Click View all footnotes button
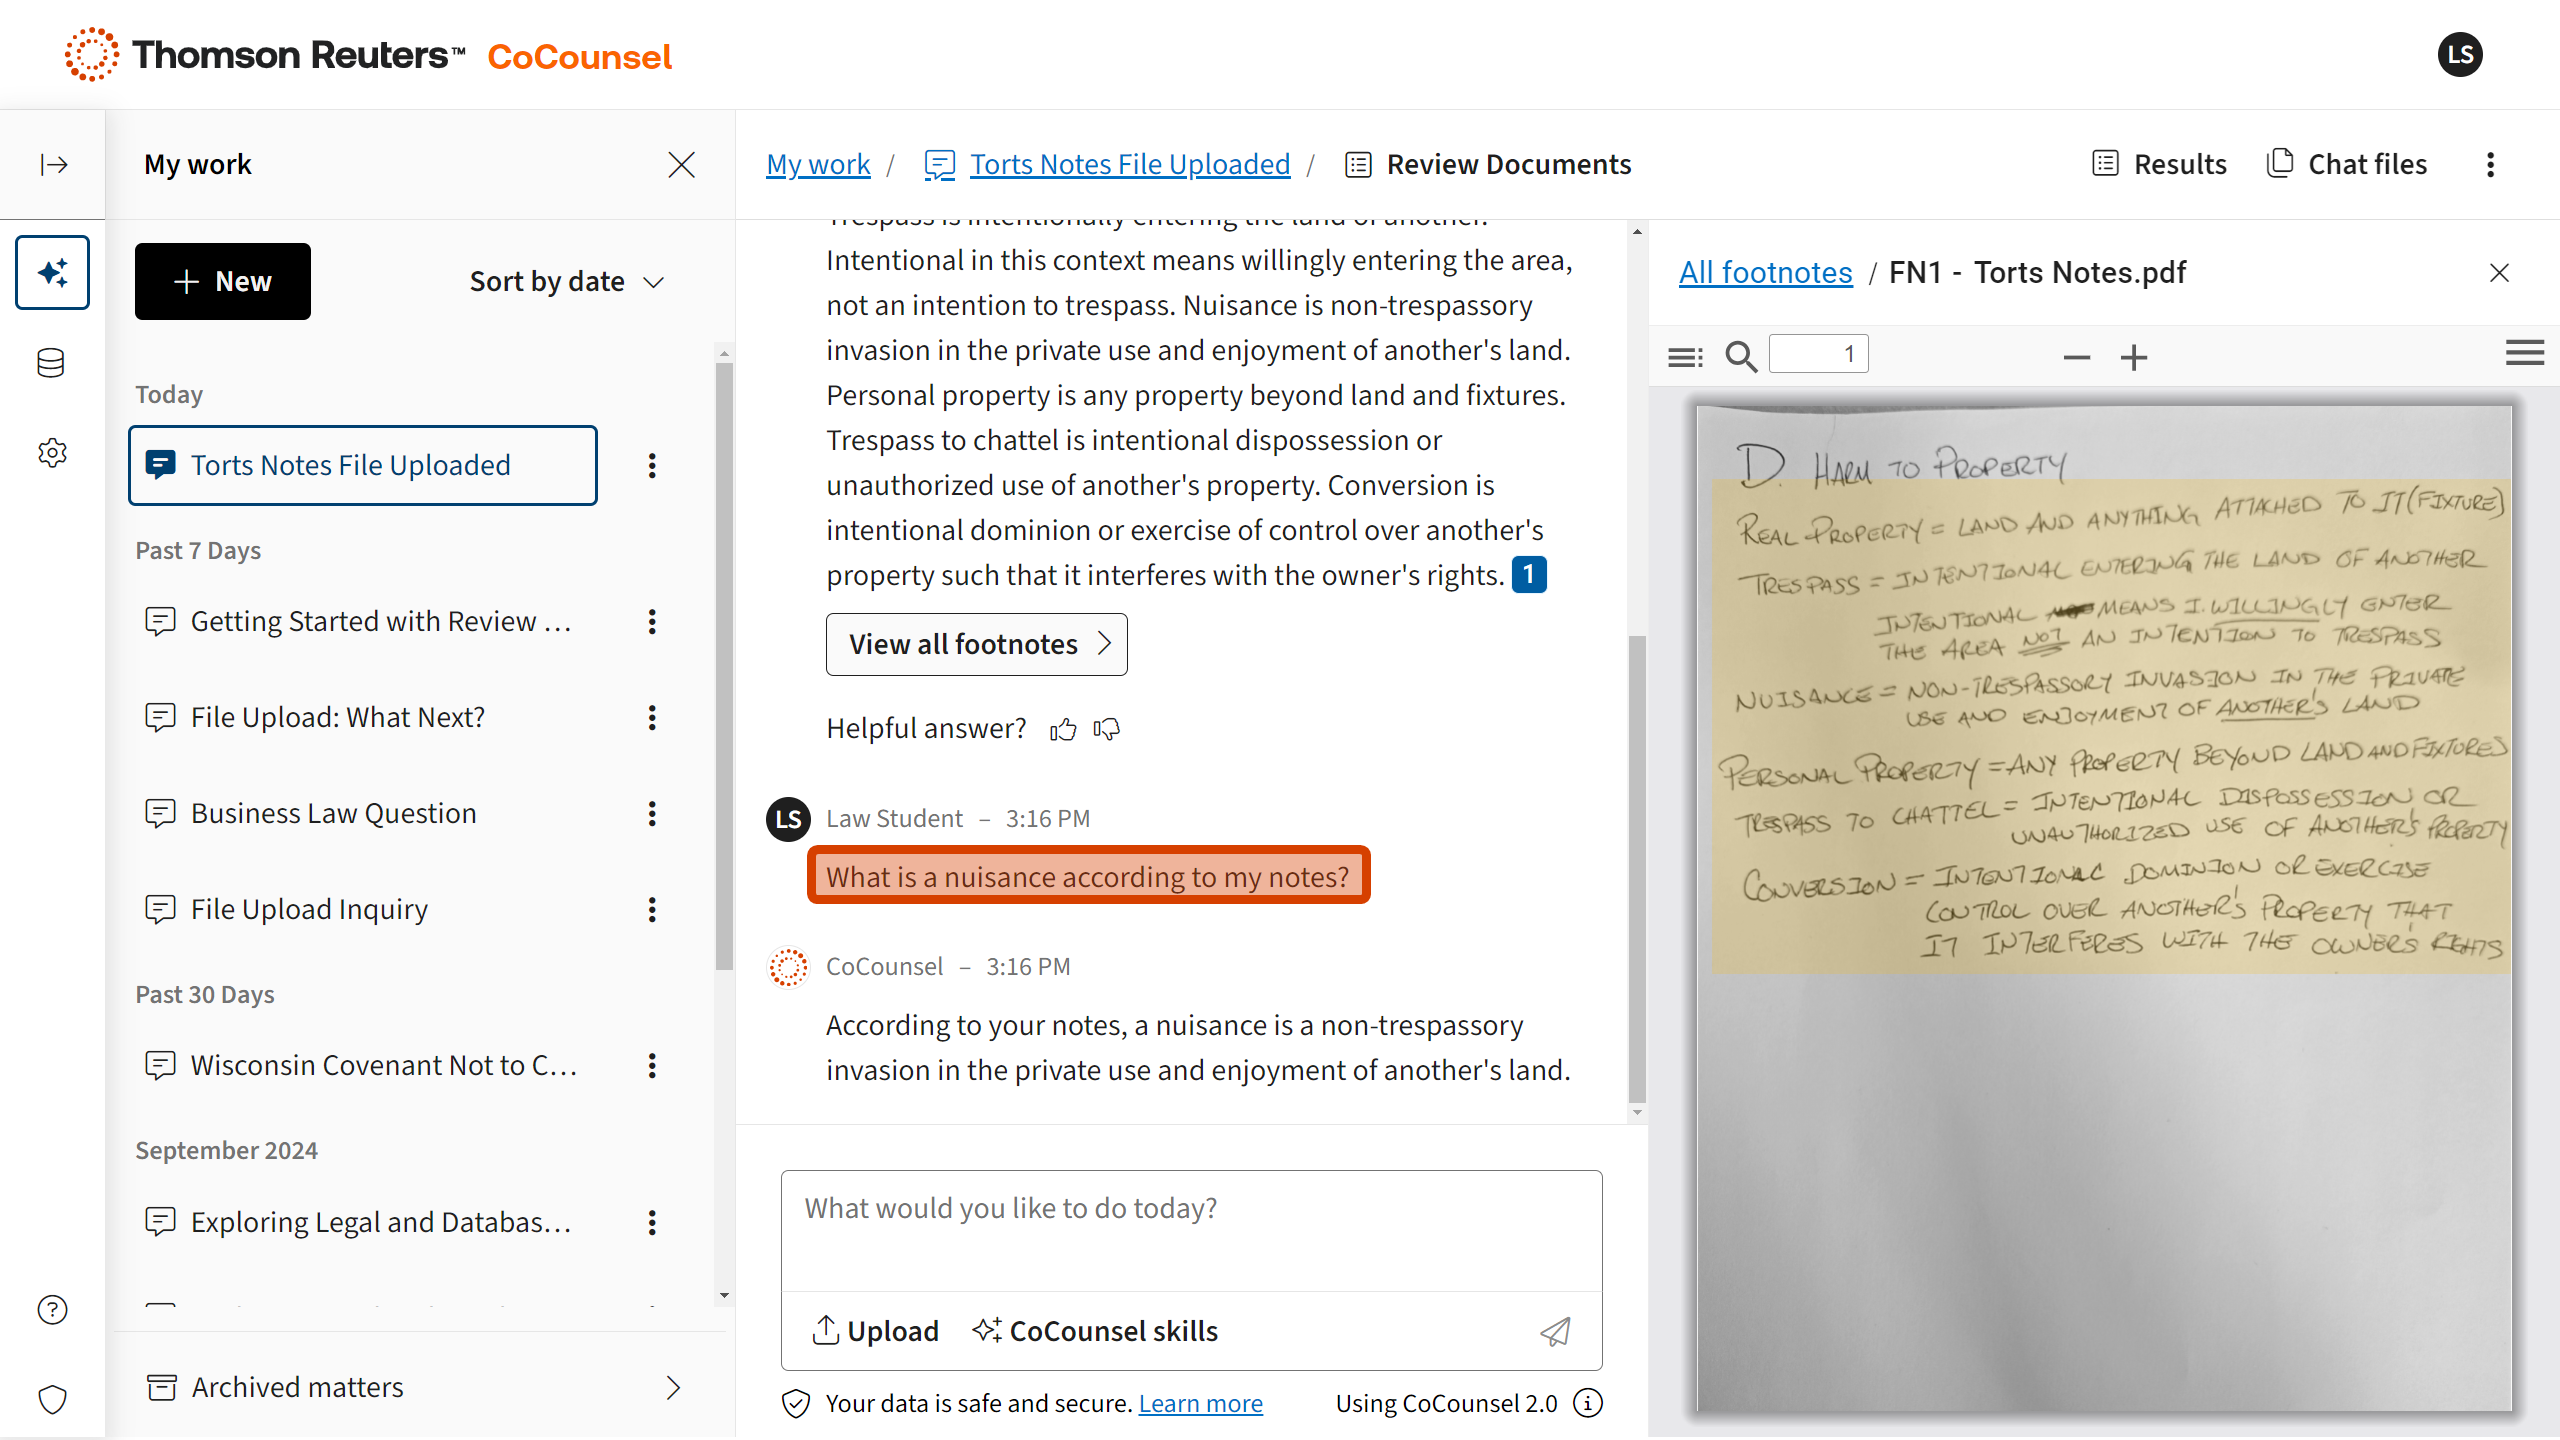2560x1440 pixels. pyautogui.click(x=977, y=644)
